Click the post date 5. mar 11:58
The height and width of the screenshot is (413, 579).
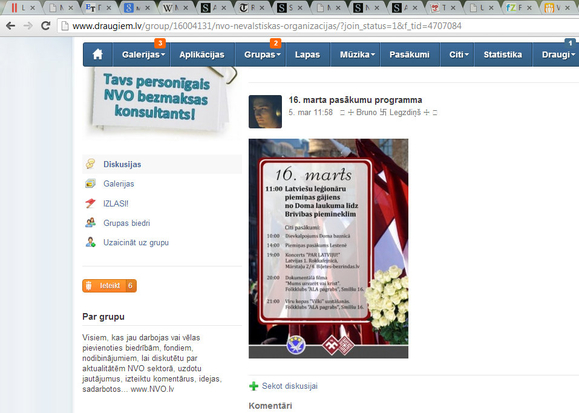pos(311,112)
